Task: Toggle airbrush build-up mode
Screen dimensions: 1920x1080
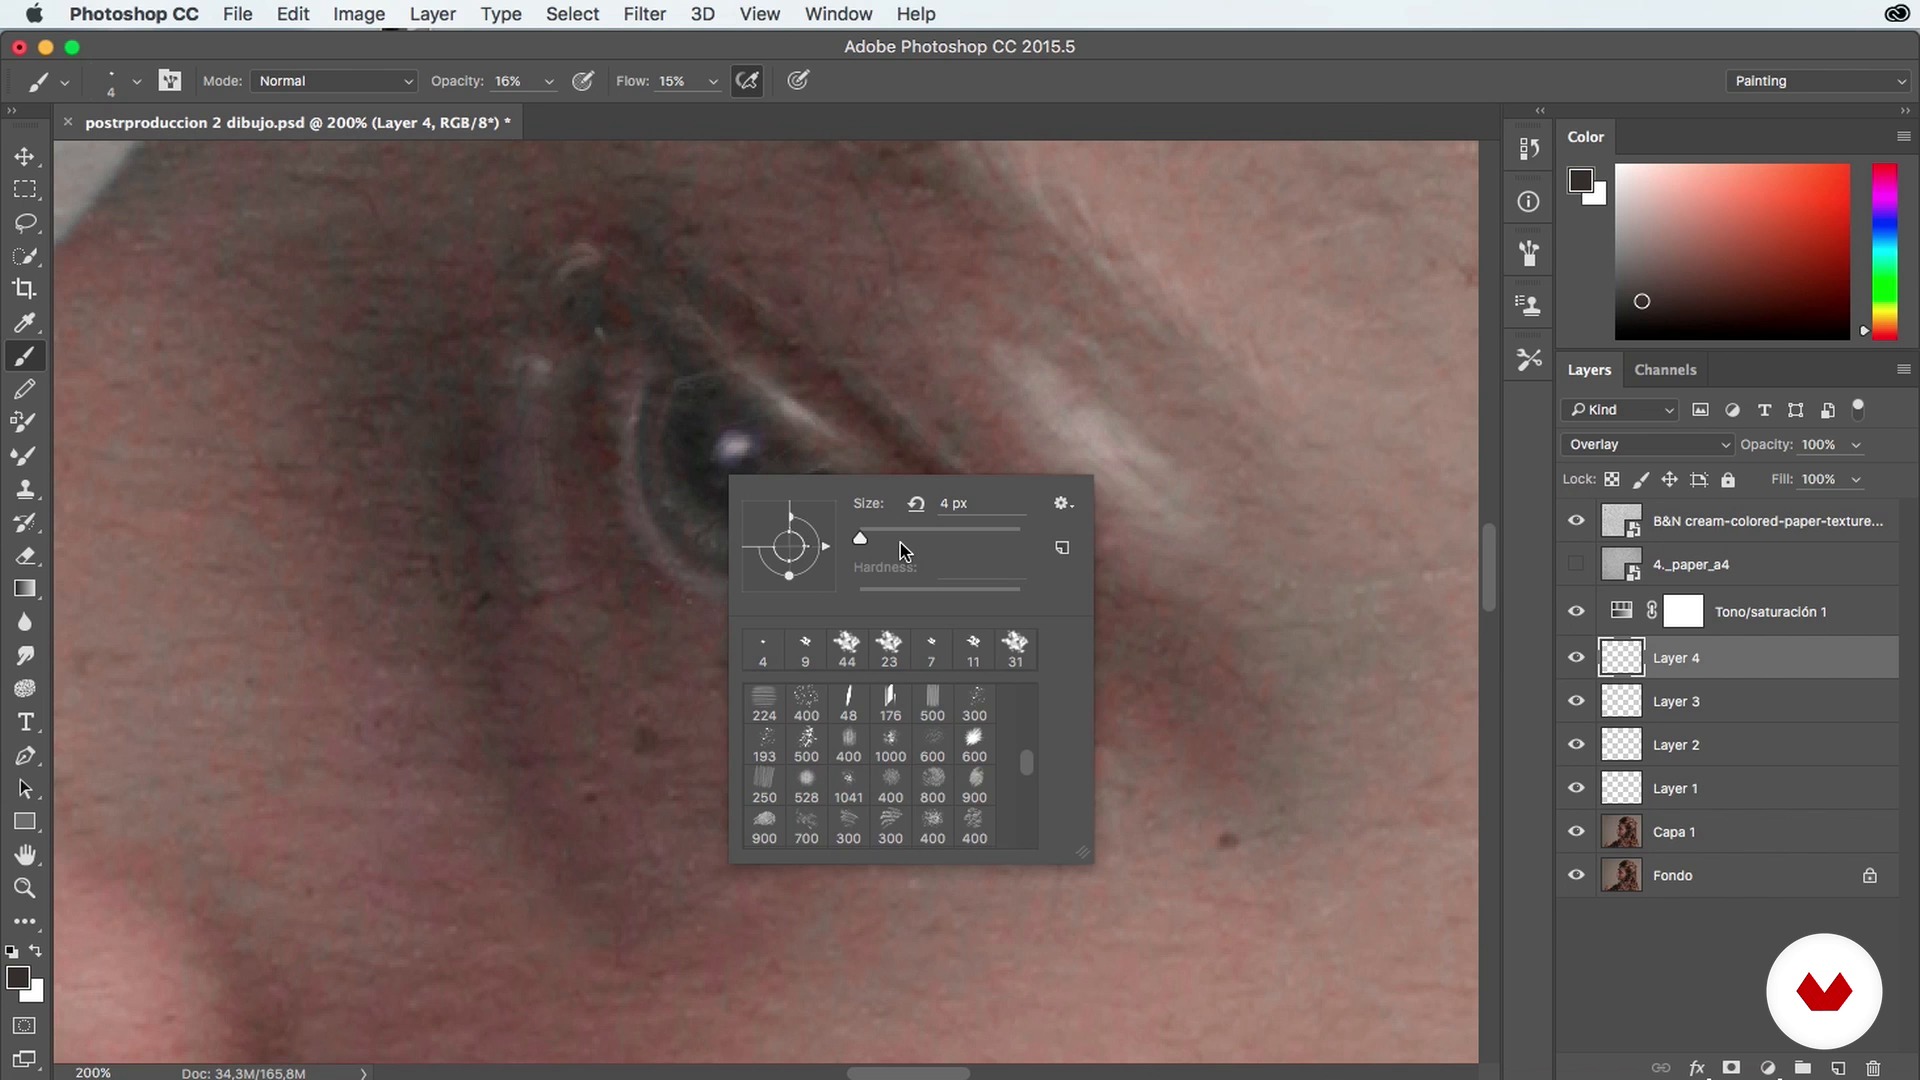Action: (747, 81)
